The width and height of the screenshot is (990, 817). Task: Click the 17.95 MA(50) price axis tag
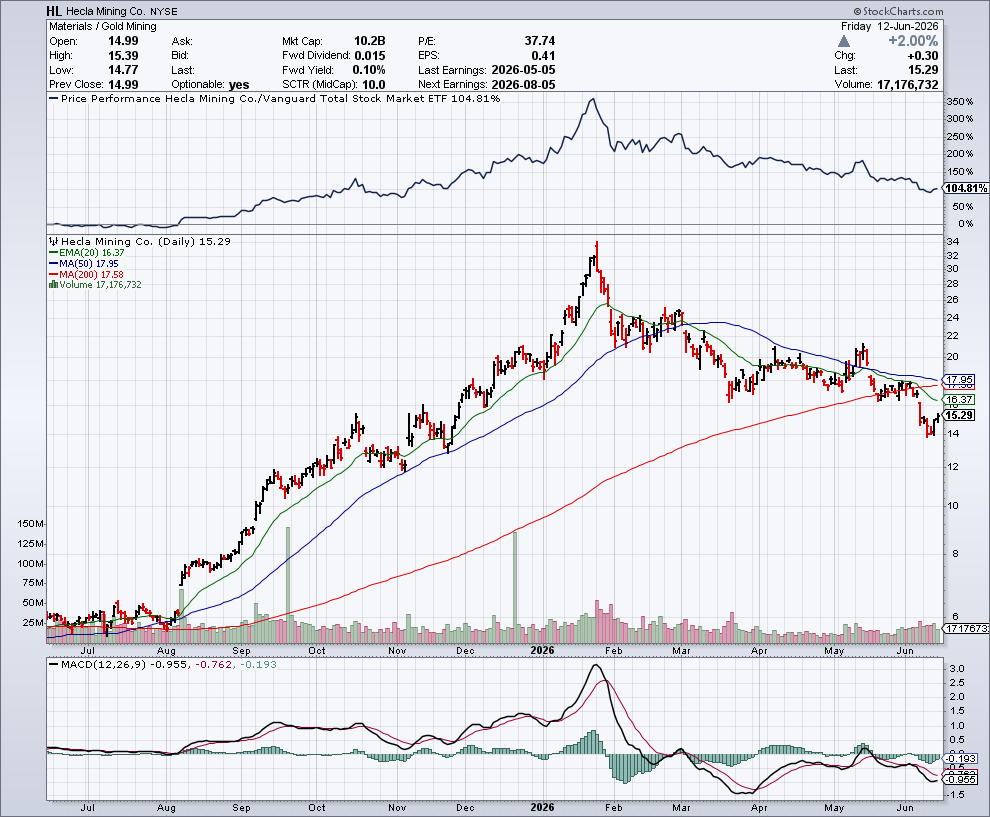[x=959, y=380]
